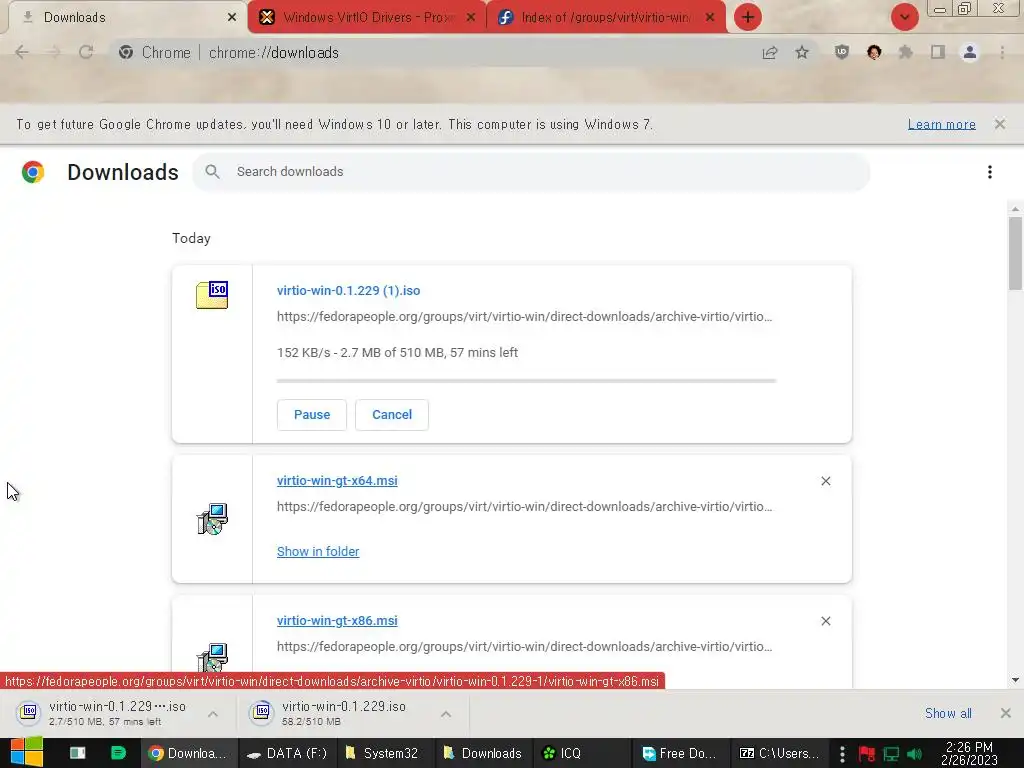
Task: Open the clock showing 2:26 PM
Action: (x=969, y=753)
